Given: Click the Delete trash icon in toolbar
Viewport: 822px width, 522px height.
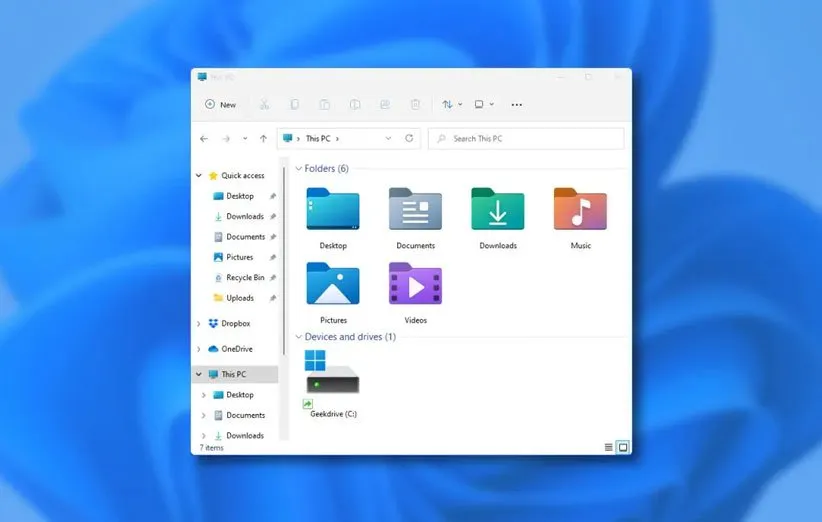Looking at the screenshot, I should 415,104.
